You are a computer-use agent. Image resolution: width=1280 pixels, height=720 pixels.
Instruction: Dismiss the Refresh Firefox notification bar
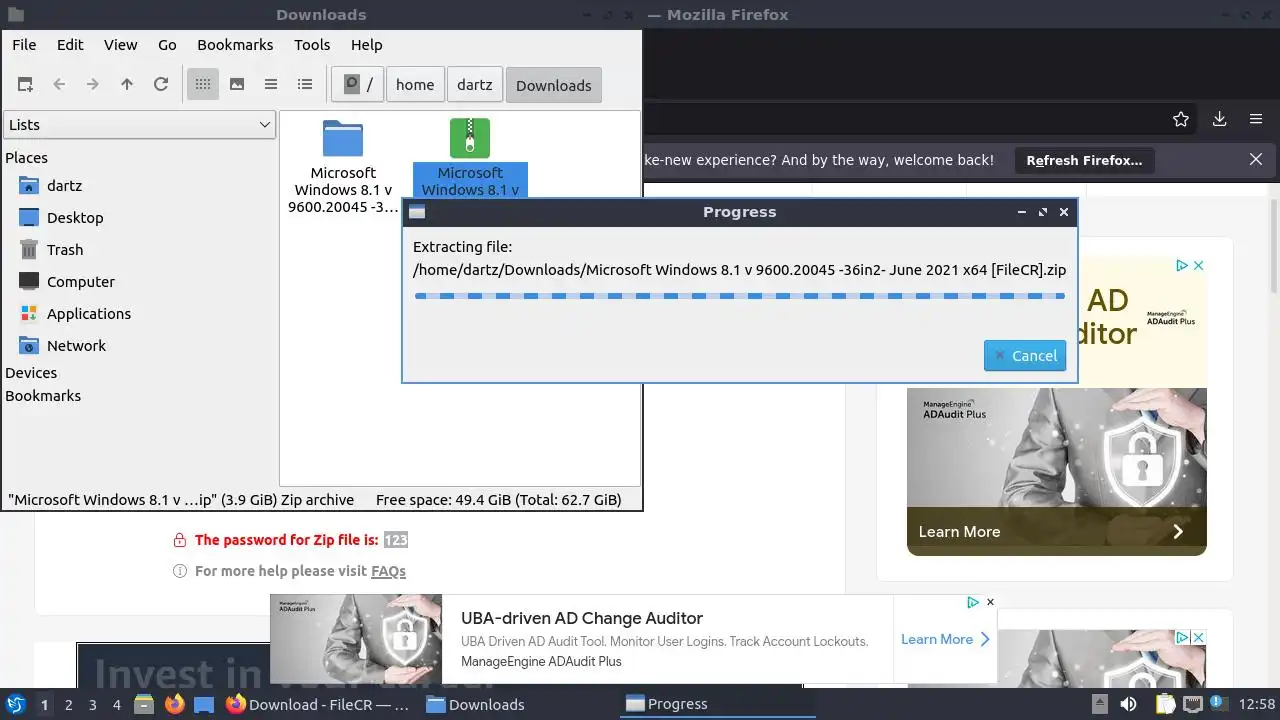pyautogui.click(x=1256, y=160)
